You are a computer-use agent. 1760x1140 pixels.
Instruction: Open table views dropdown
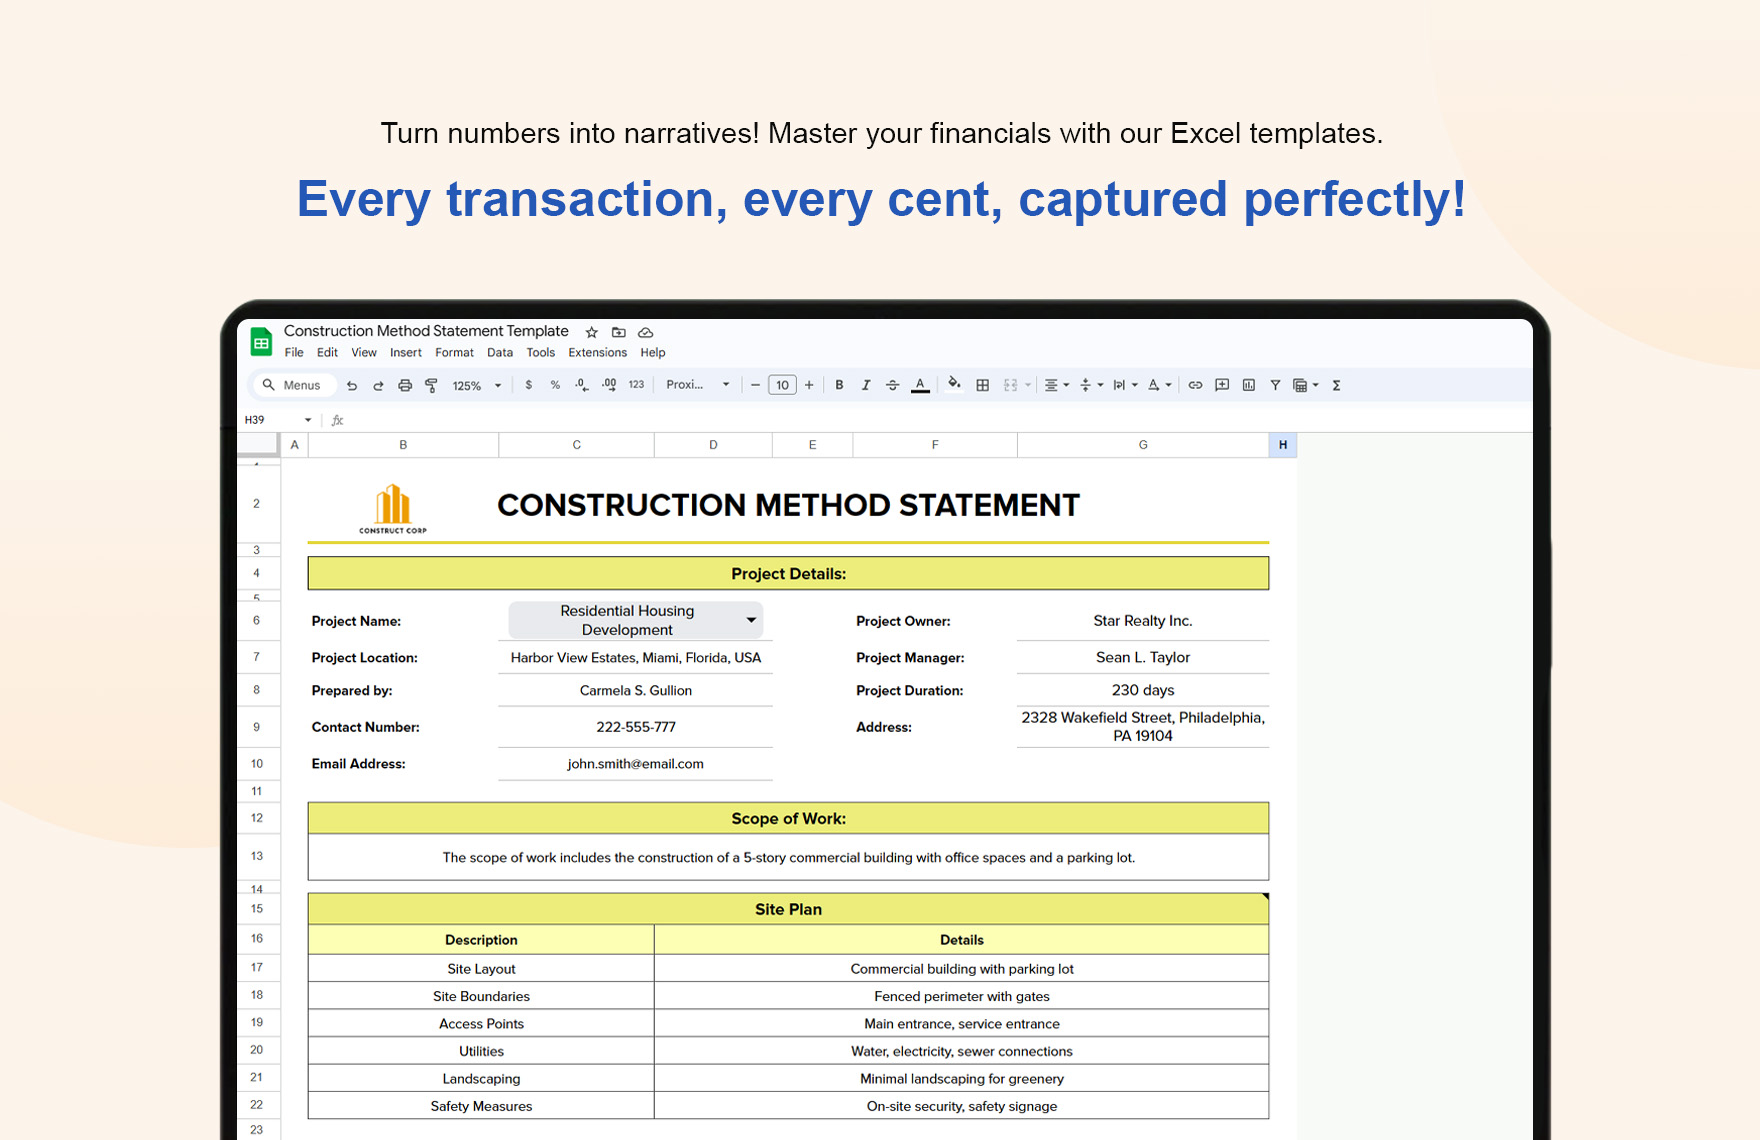click(x=1306, y=385)
